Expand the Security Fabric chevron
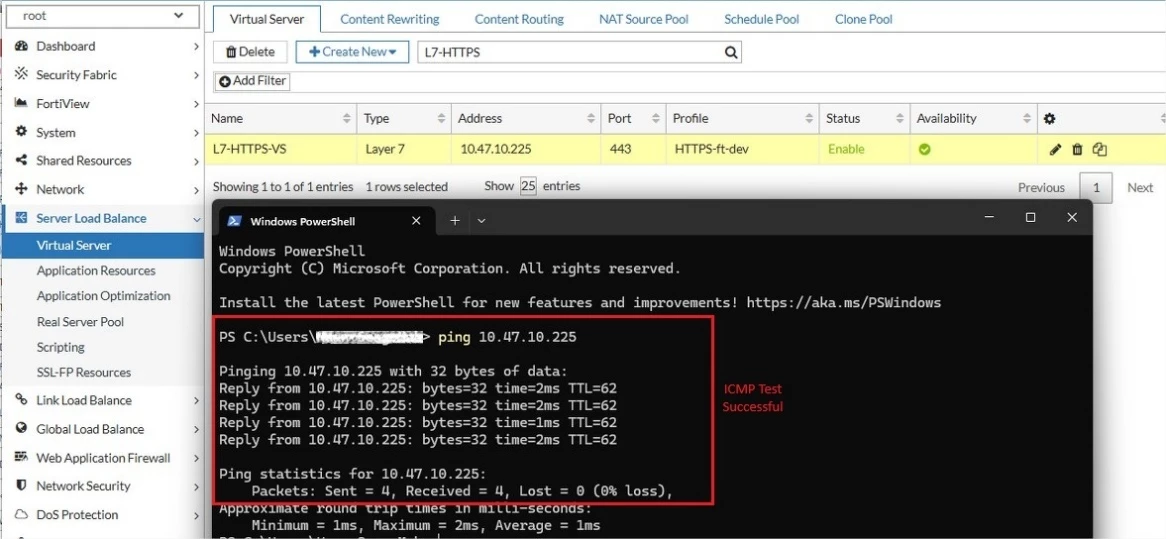Viewport: 1166px width, 539px height. pos(196,74)
